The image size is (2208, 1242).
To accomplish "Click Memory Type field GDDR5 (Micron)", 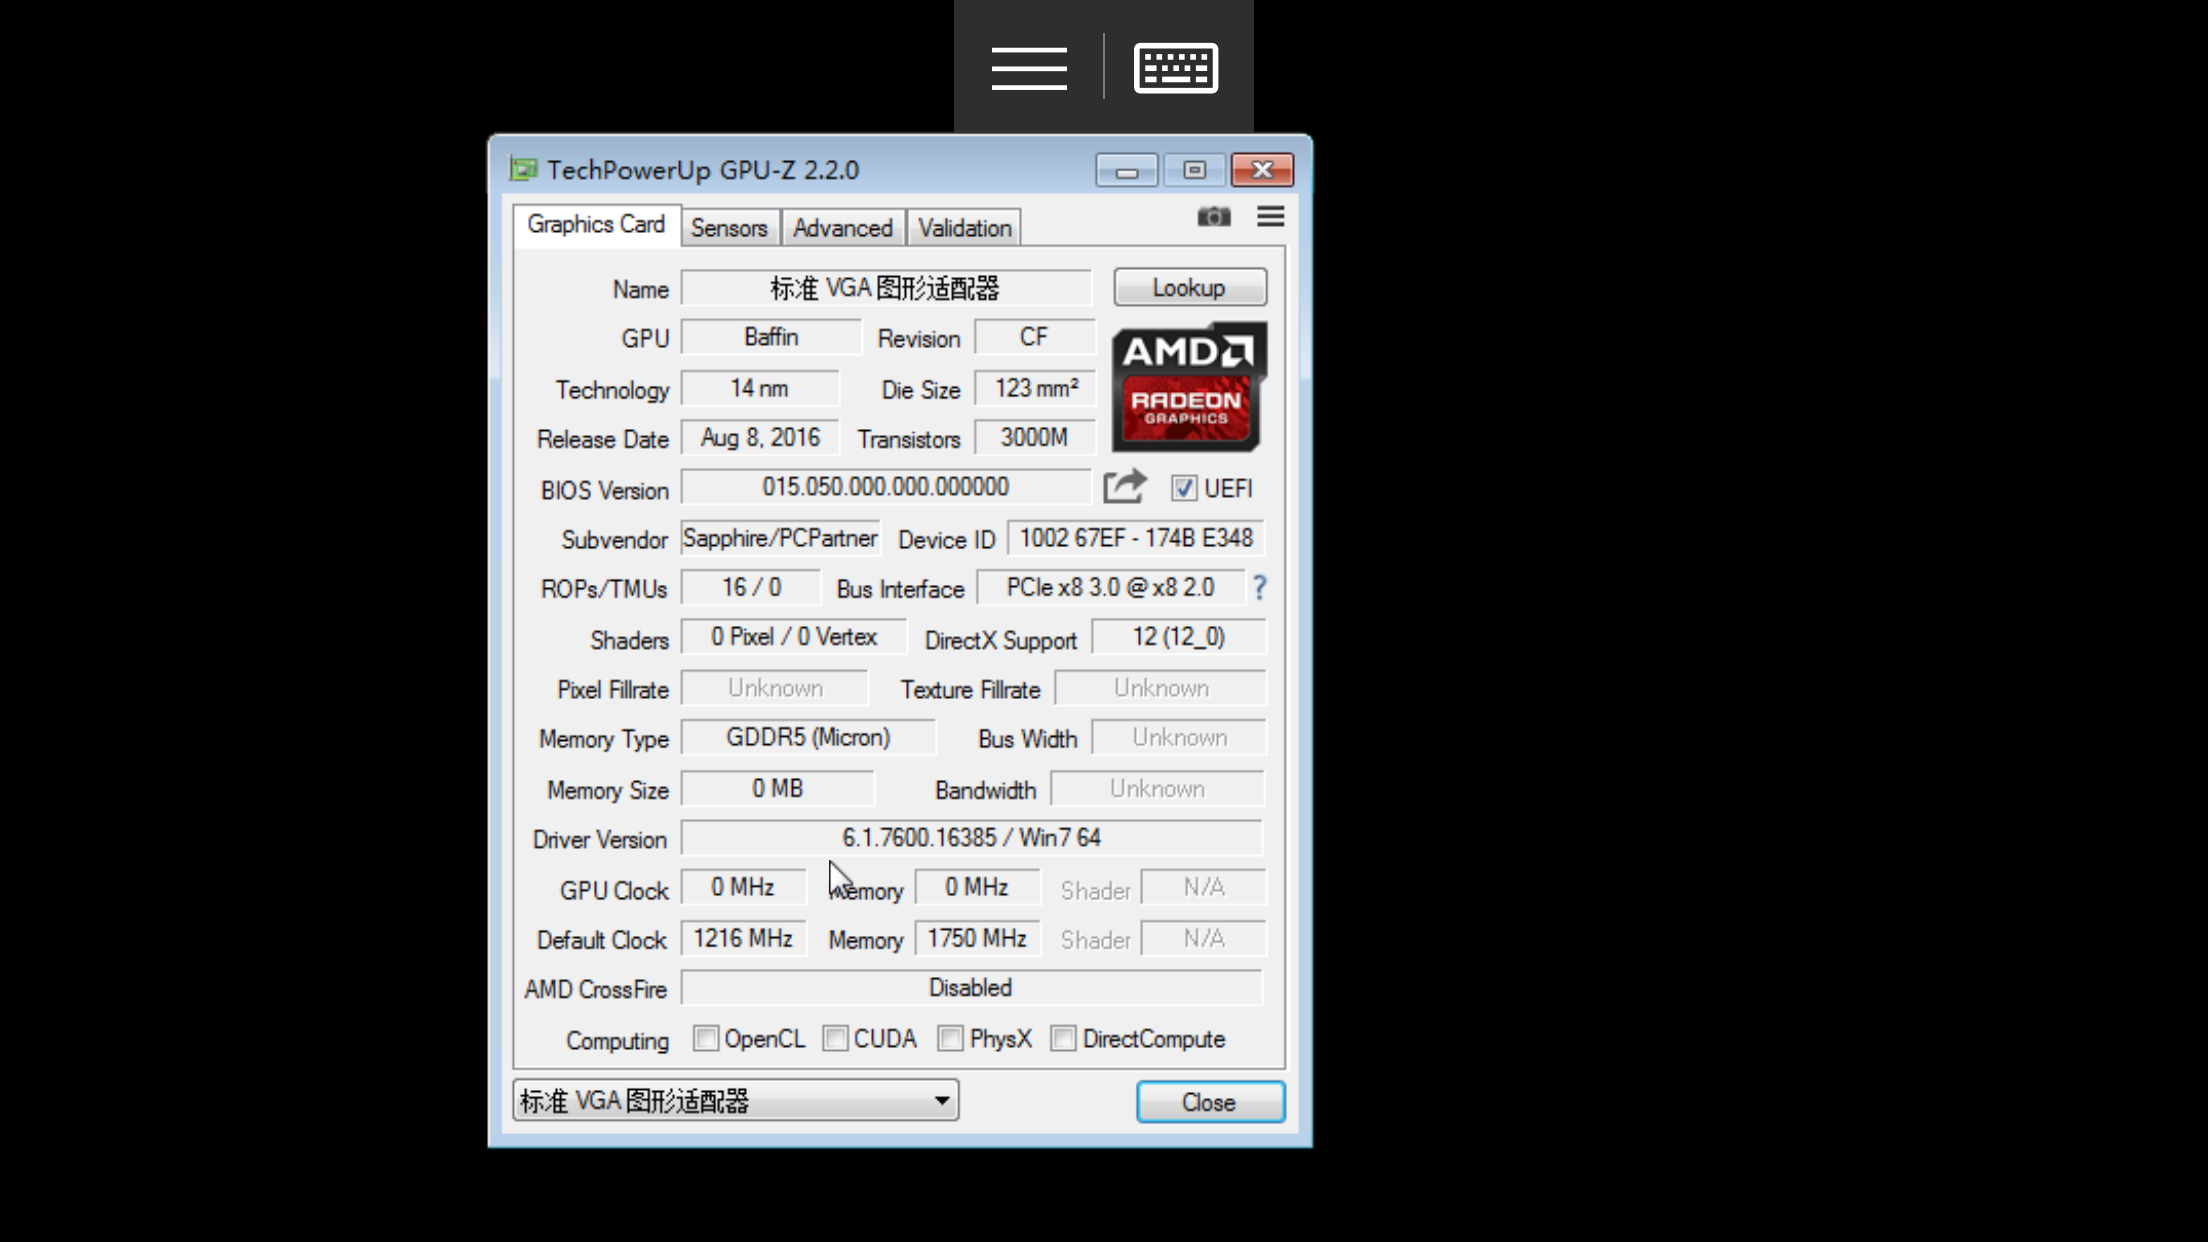I will pos(808,738).
